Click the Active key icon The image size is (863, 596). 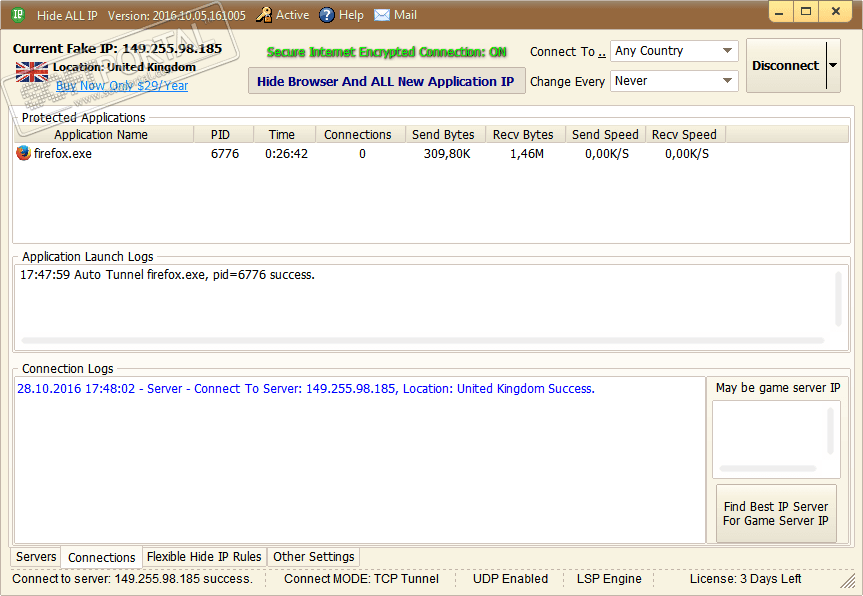point(264,15)
